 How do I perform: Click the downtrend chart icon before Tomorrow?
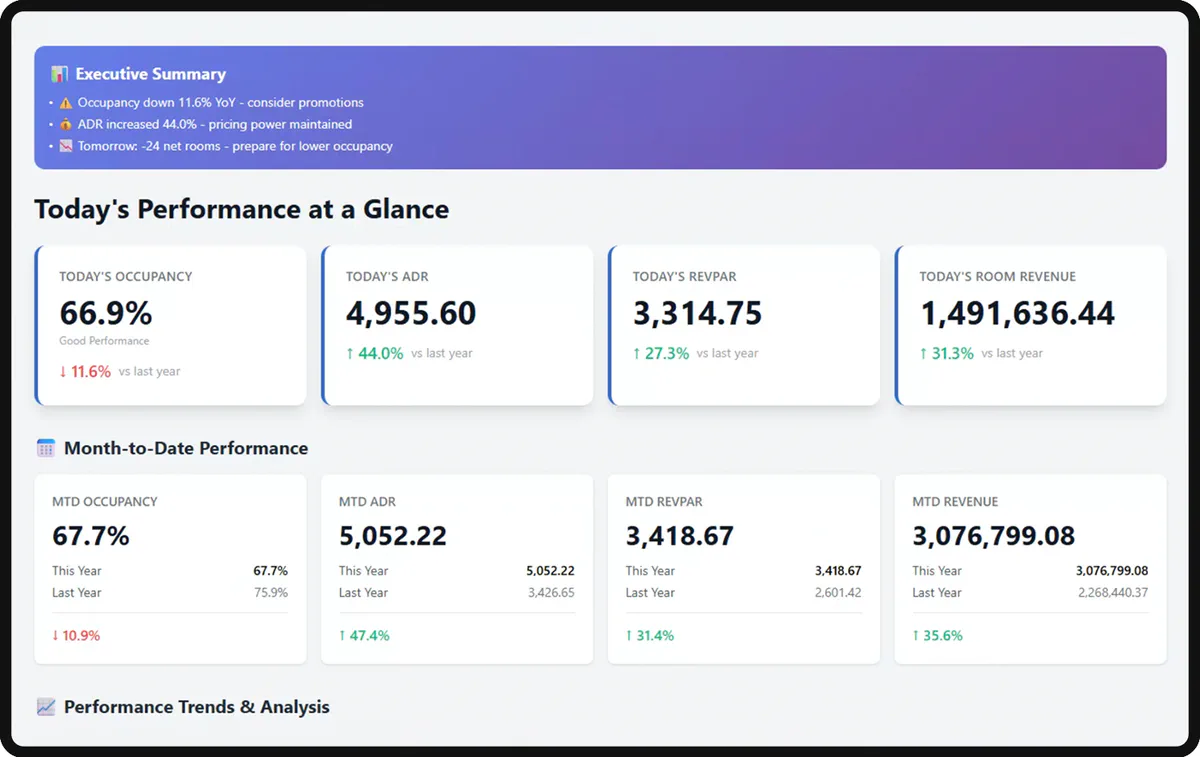click(66, 146)
